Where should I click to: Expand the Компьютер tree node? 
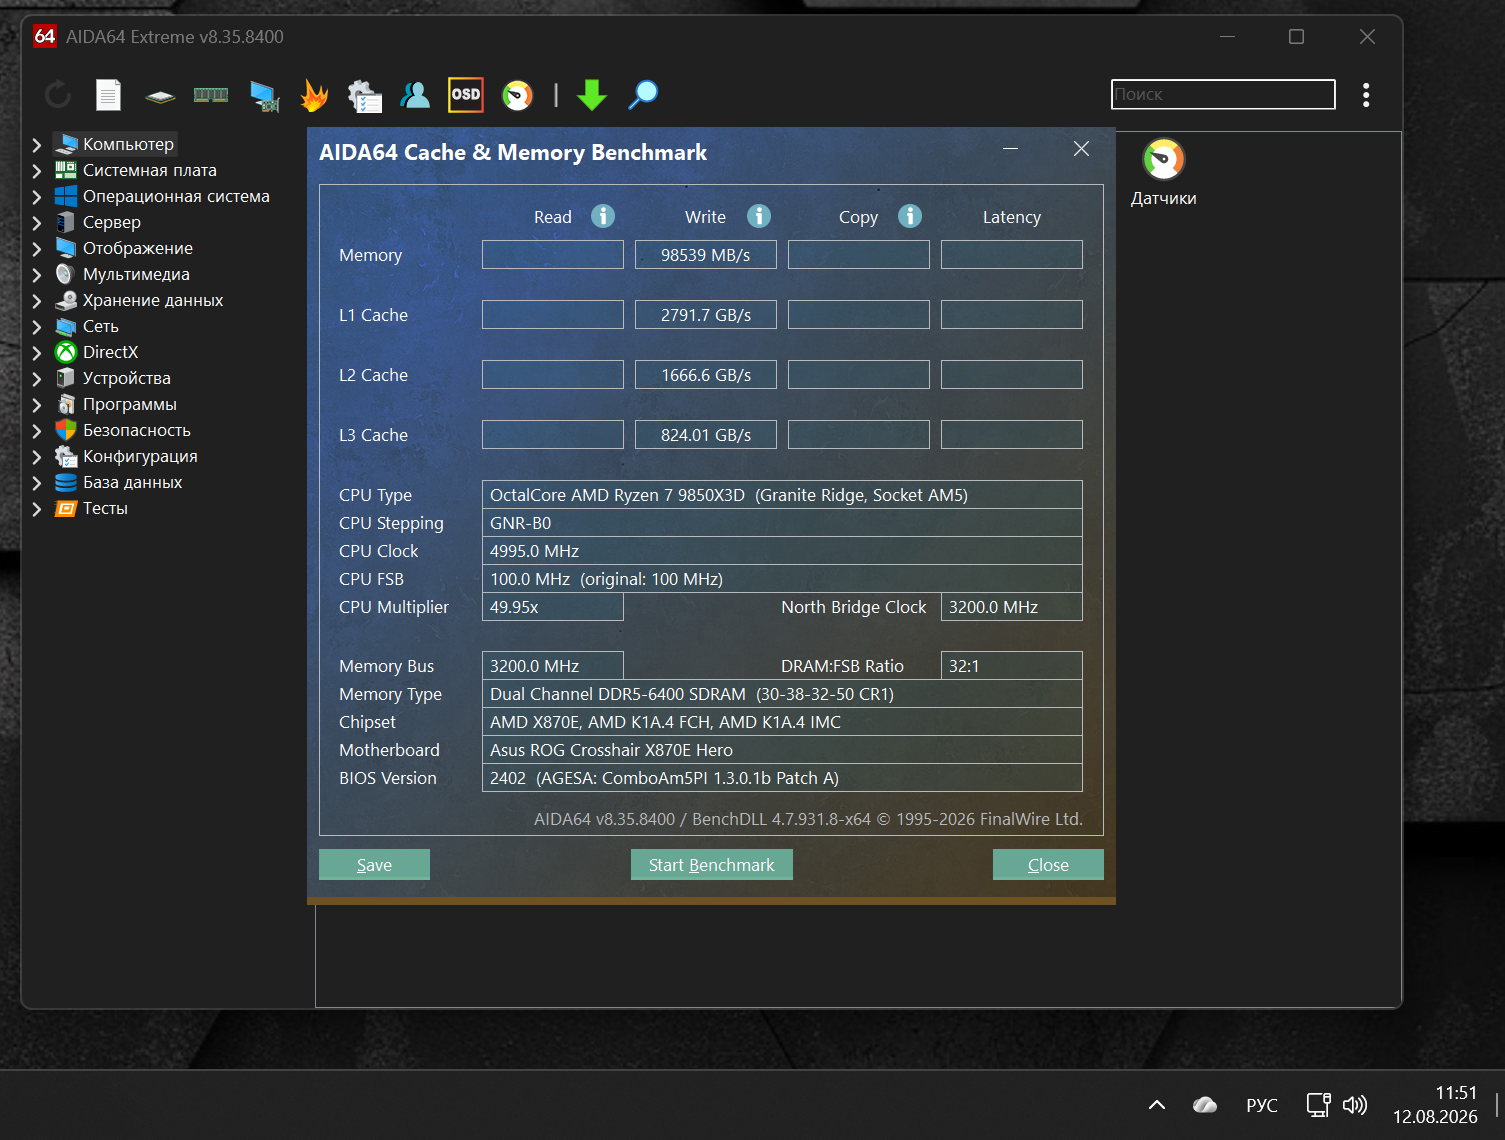pos(37,145)
